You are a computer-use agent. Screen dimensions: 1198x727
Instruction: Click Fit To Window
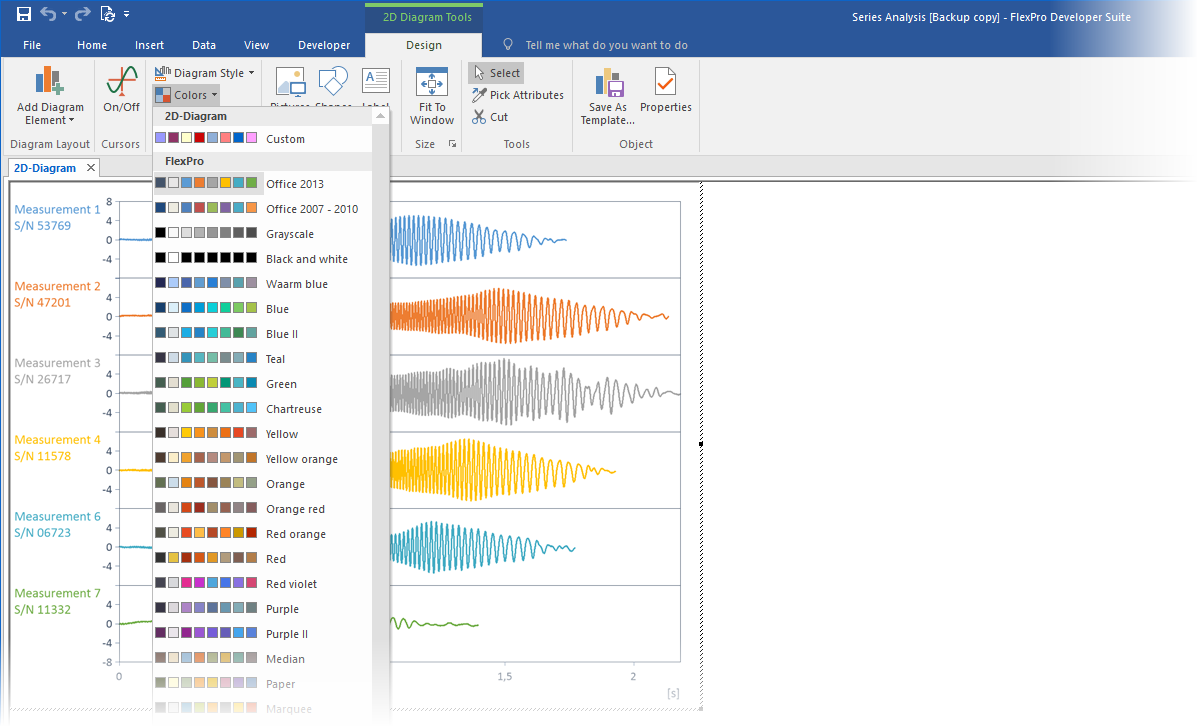pos(432,96)
